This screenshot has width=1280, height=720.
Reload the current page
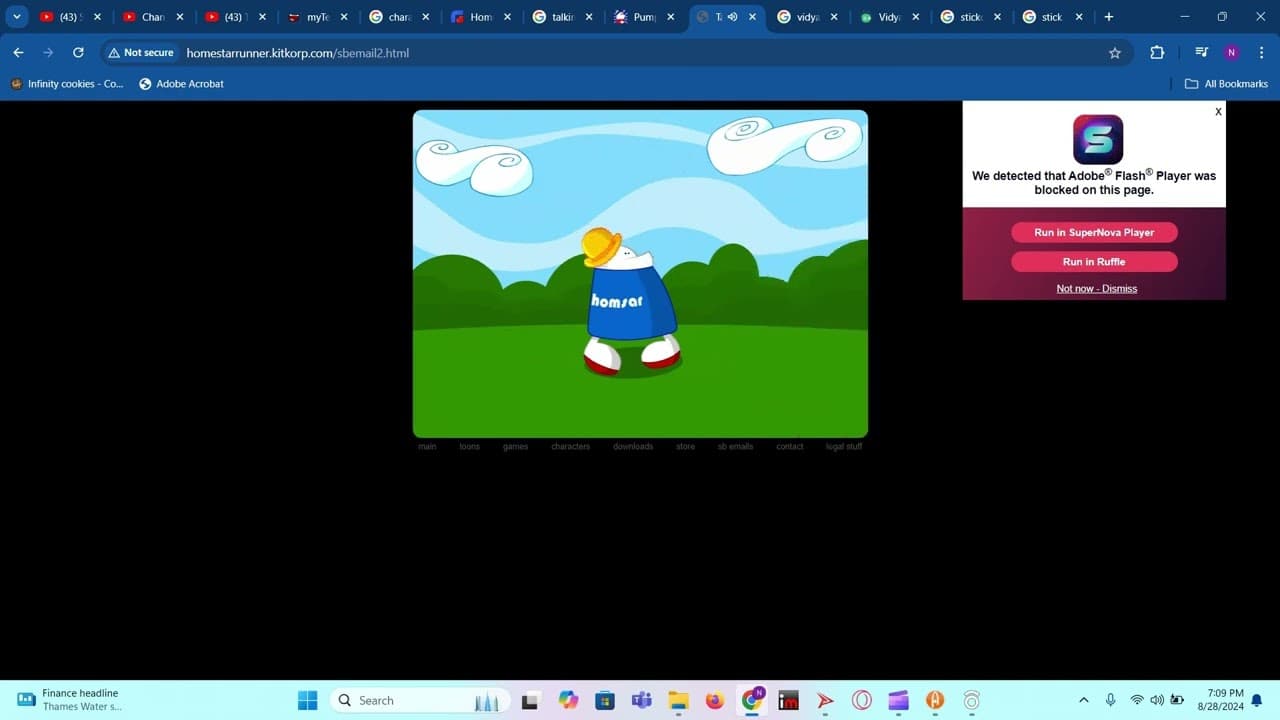point(78,53)
